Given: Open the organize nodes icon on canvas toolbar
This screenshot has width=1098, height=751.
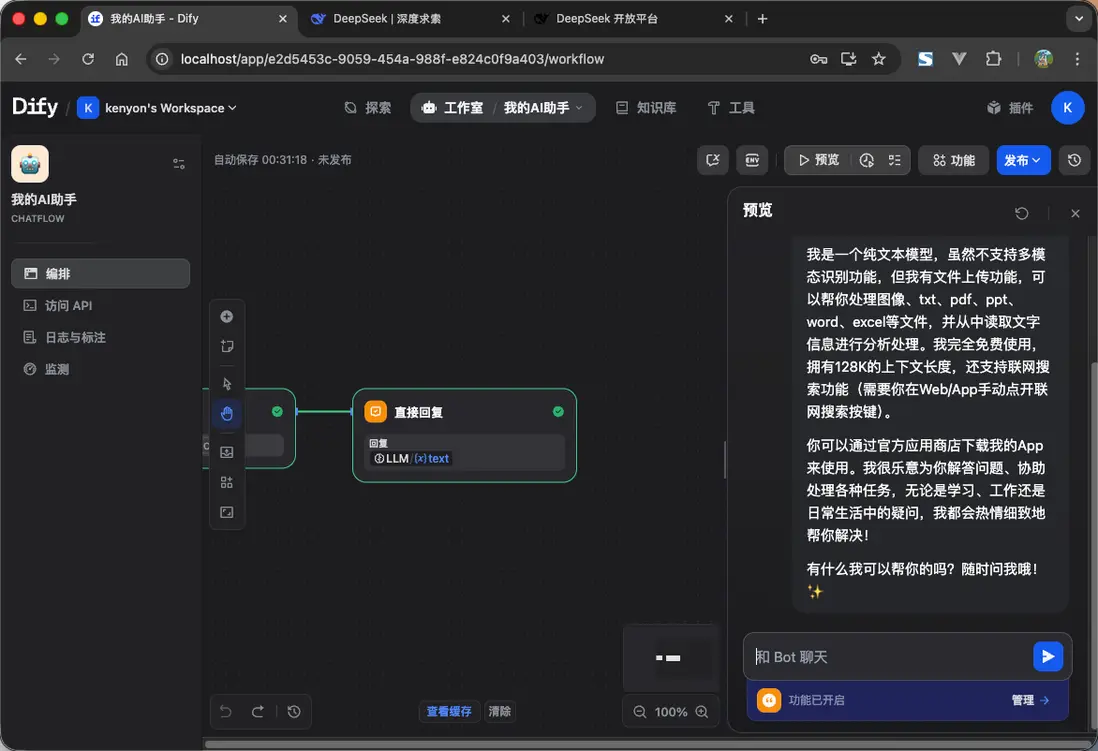Looking at the screenshot, I should tap(227, 481).
